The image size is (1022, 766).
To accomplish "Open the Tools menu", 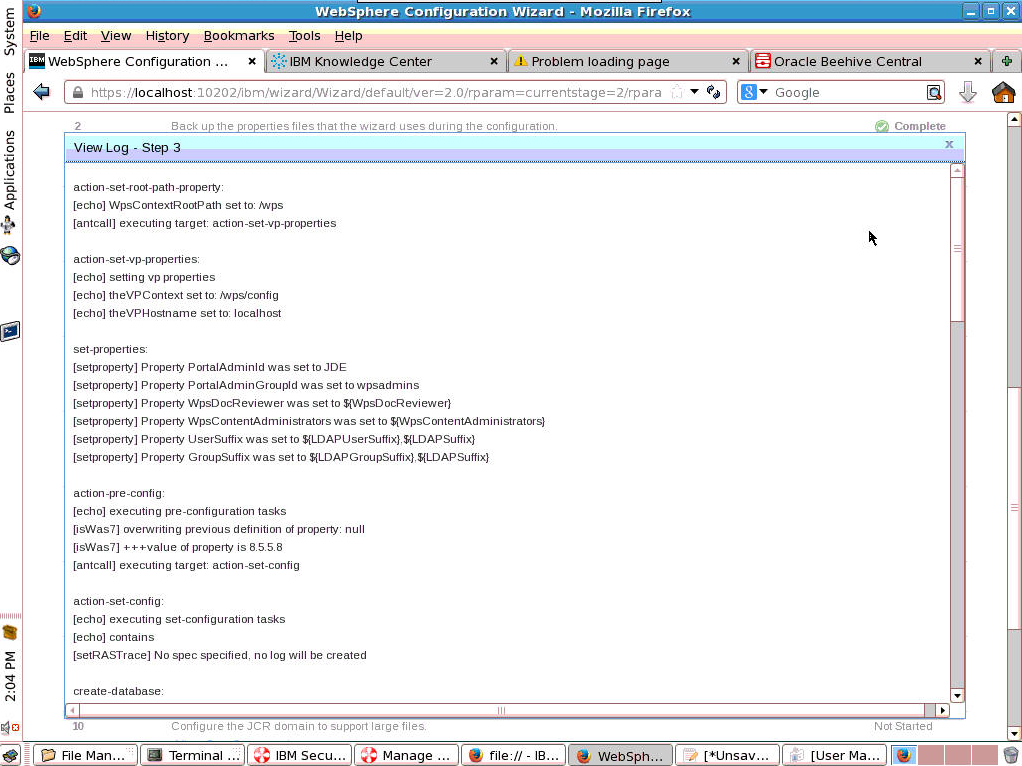I will click(304, 36).
